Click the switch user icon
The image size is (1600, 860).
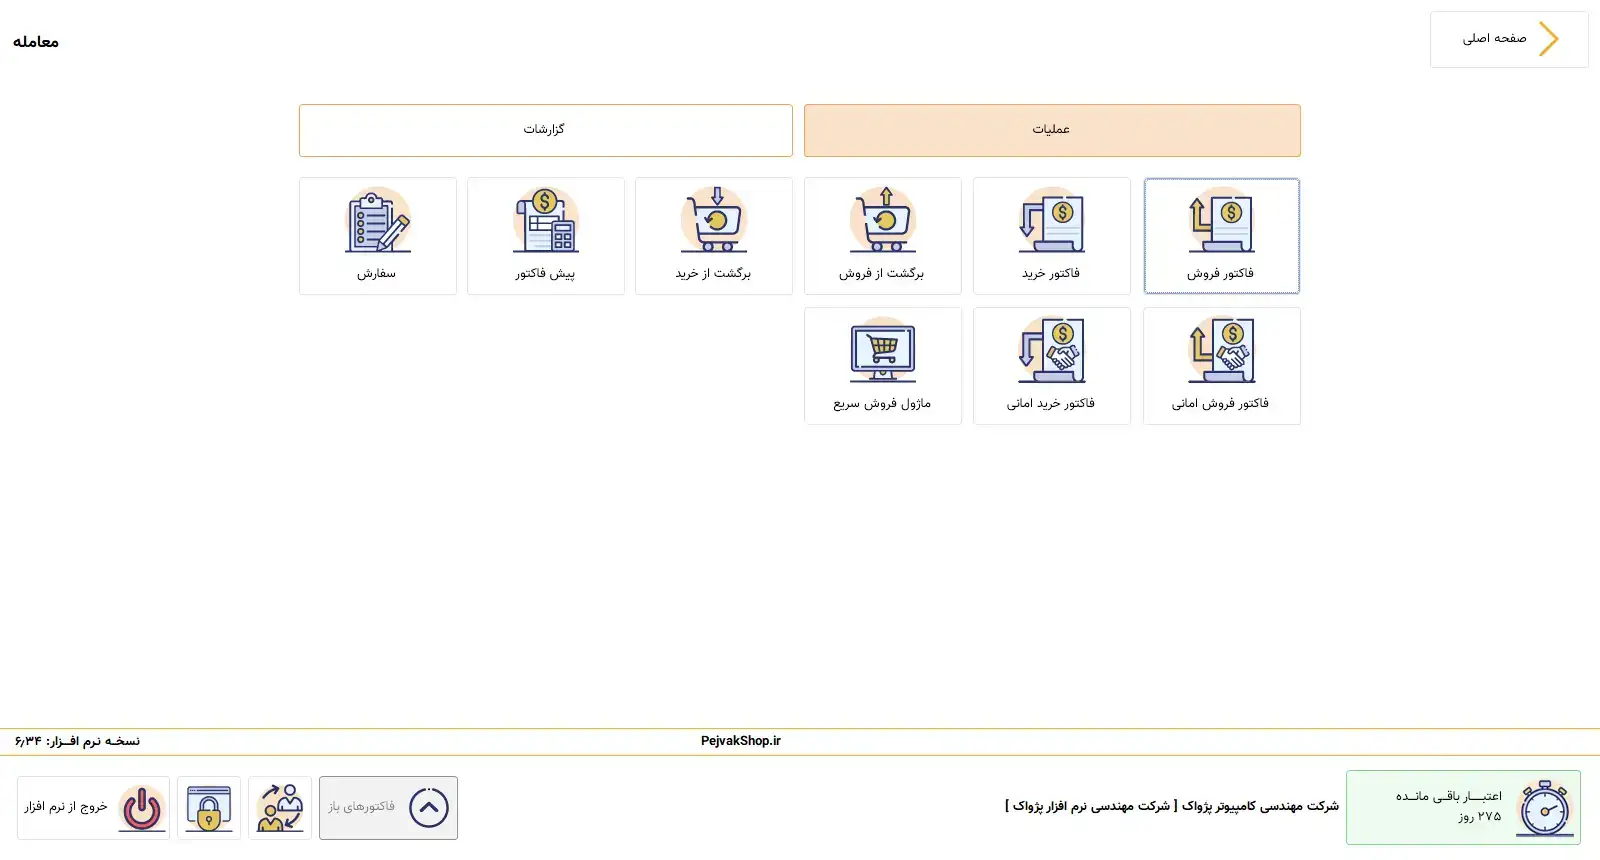[280, 808]
